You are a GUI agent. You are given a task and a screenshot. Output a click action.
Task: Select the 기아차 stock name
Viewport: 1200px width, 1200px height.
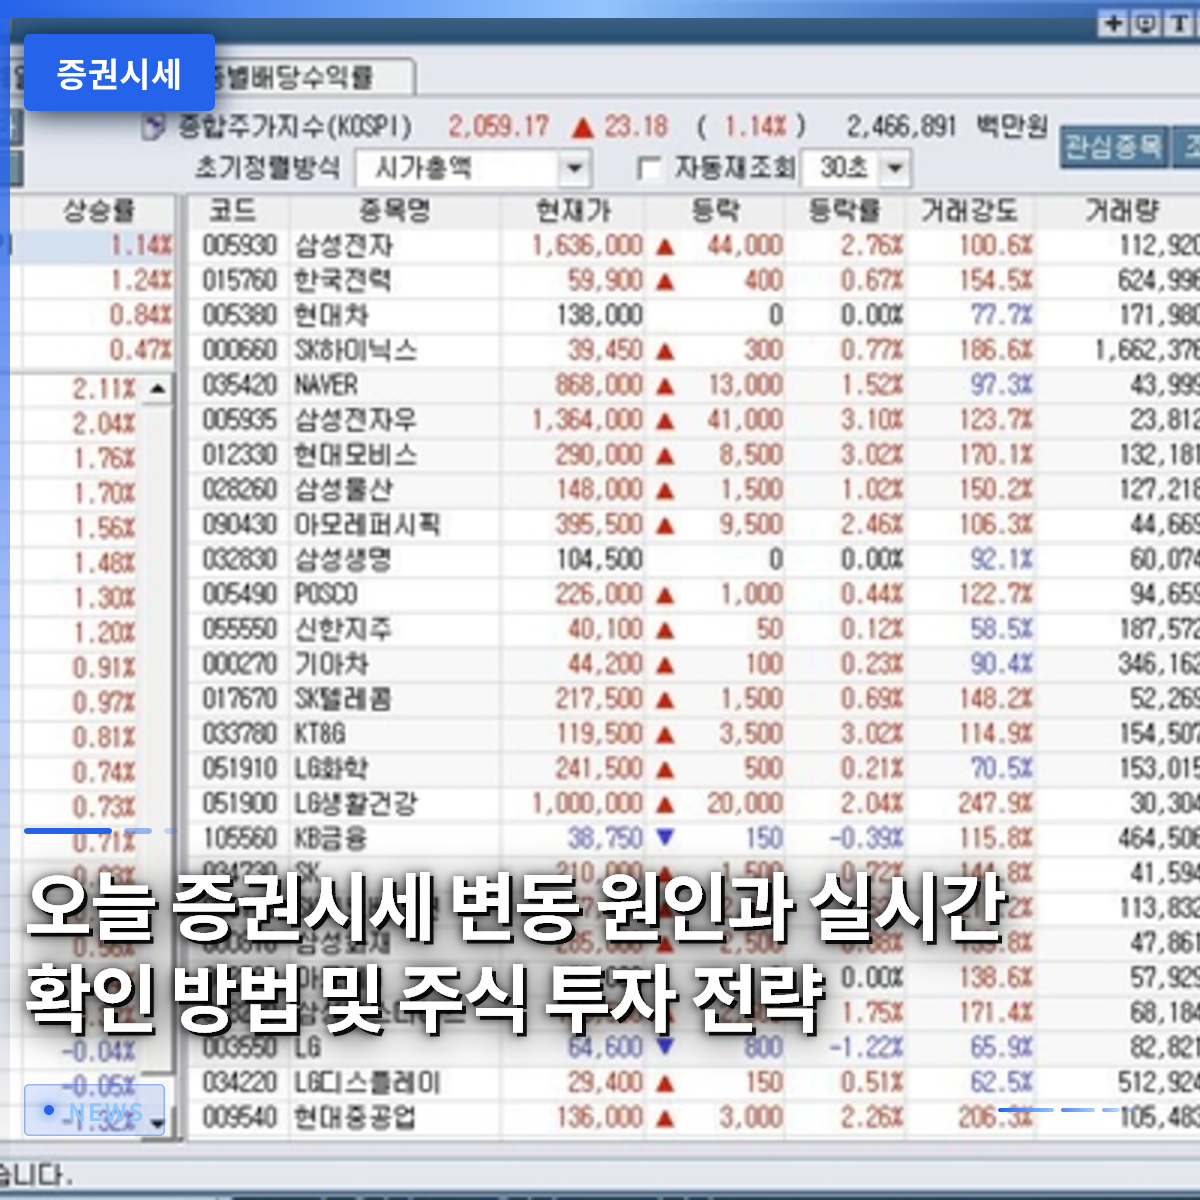(331, 664)
